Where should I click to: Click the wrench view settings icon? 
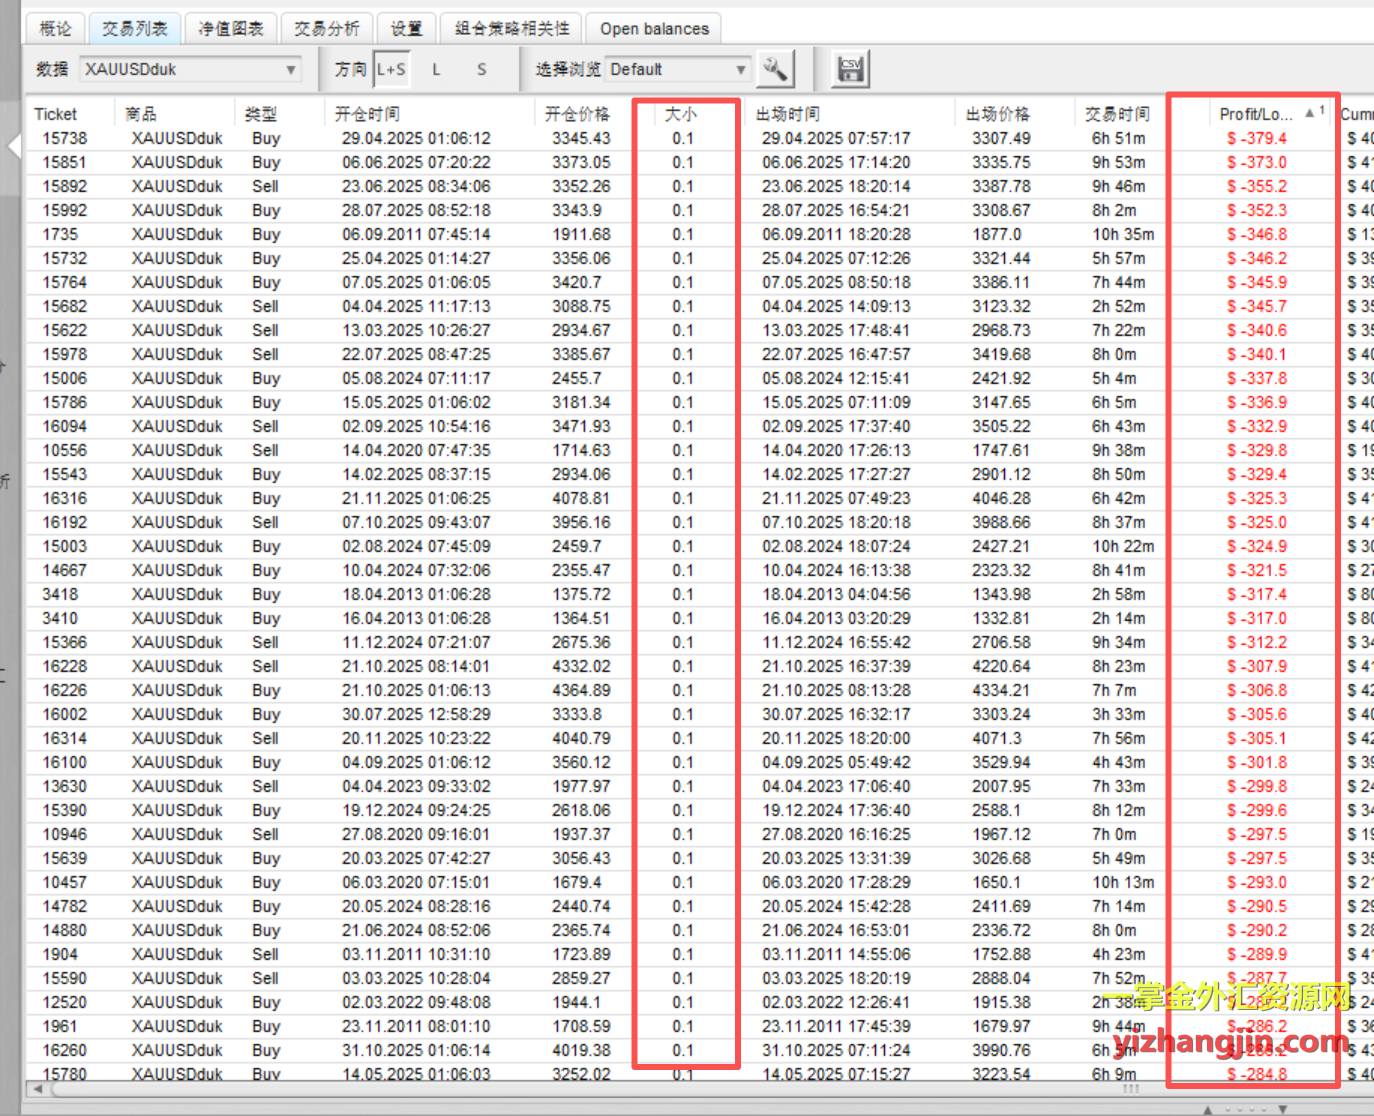click(775, 69)
